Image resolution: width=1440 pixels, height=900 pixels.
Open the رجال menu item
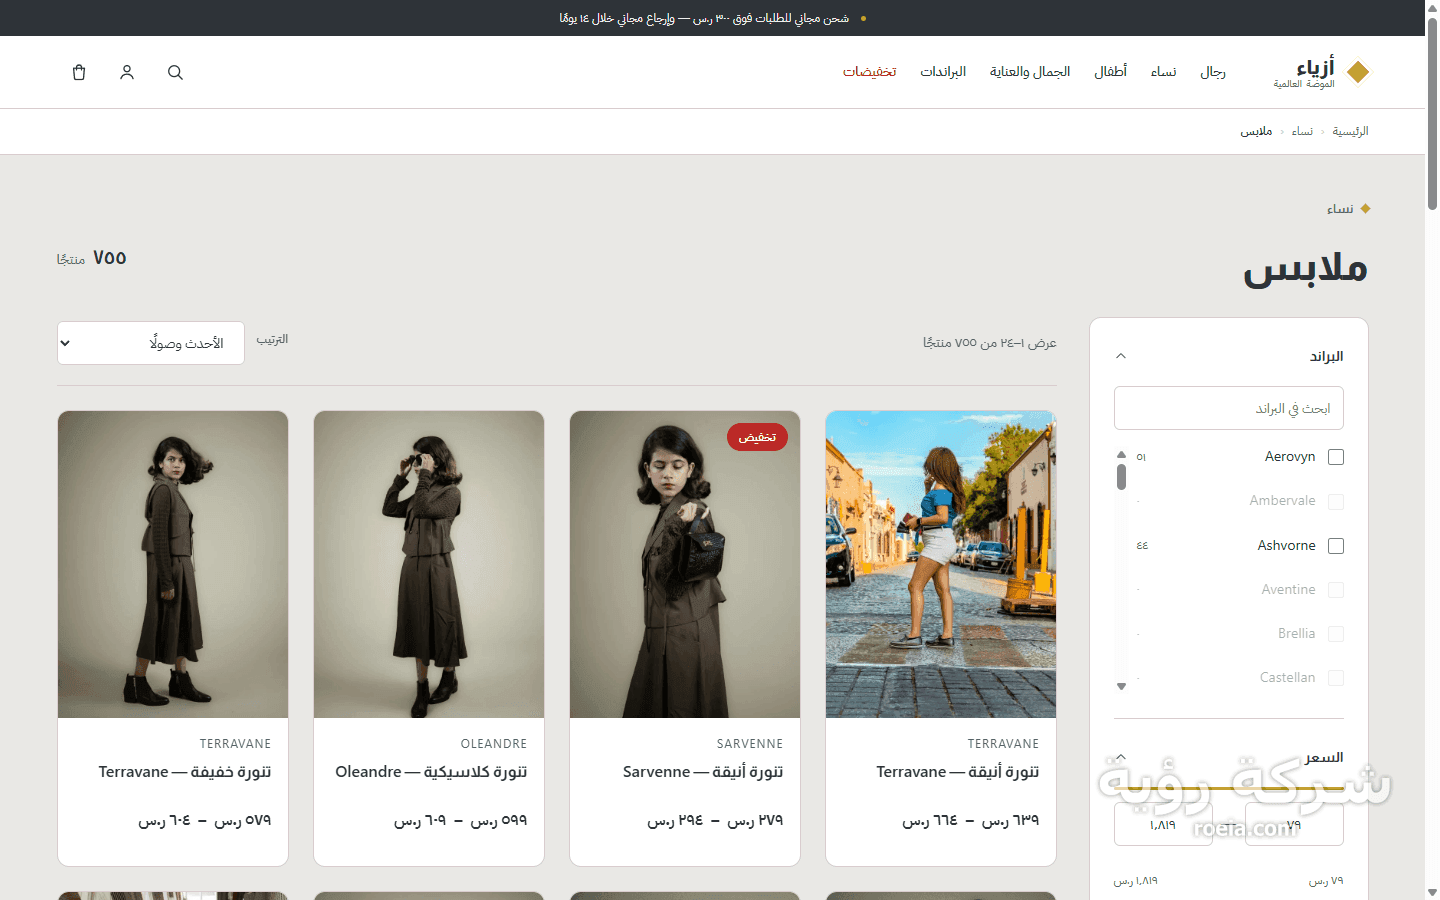pos(1213,72)
